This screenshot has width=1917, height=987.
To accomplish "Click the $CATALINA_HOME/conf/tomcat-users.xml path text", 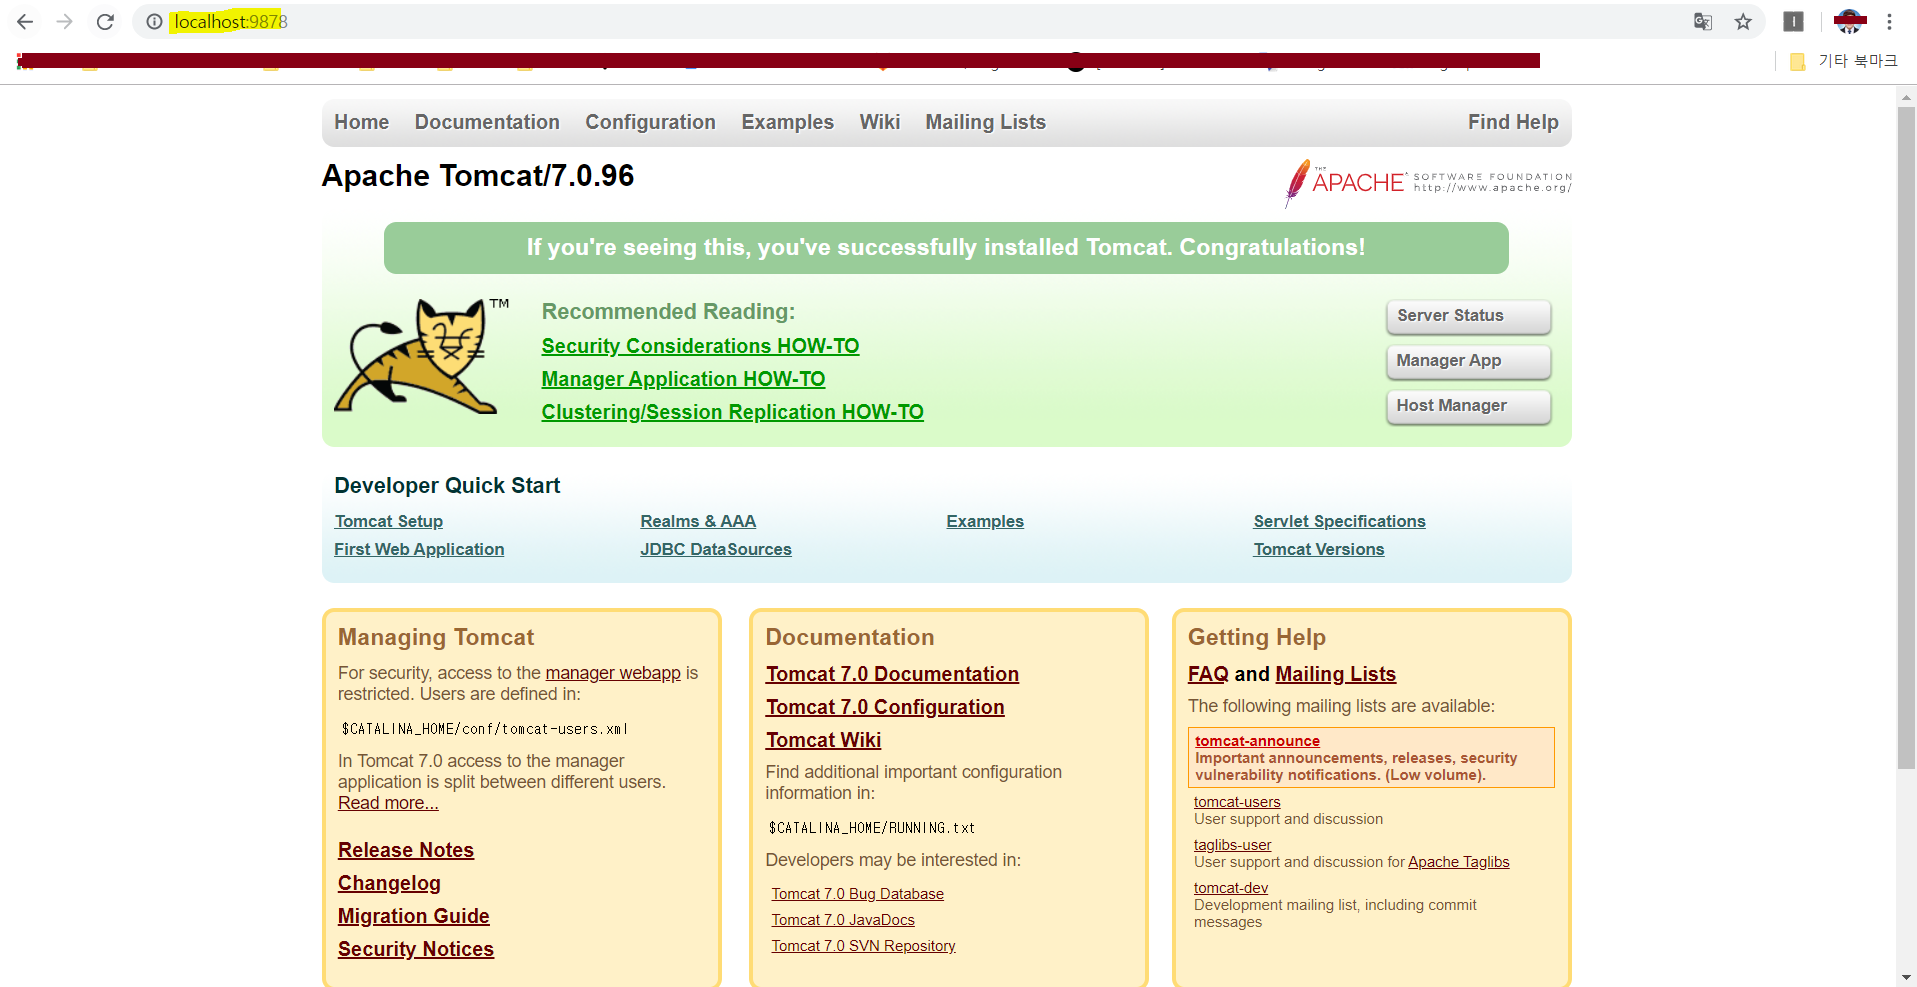I will tap(485, 729).
